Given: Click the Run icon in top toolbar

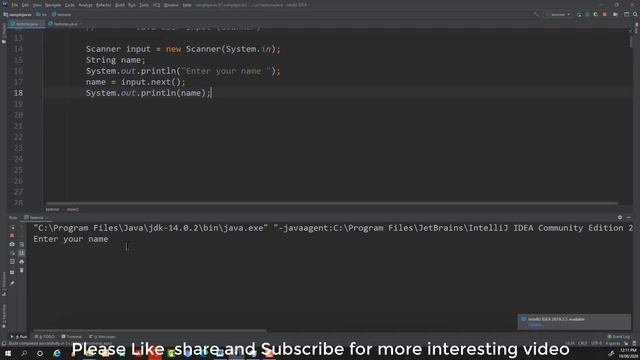Looking at the screenshot, I should (579, 15).
